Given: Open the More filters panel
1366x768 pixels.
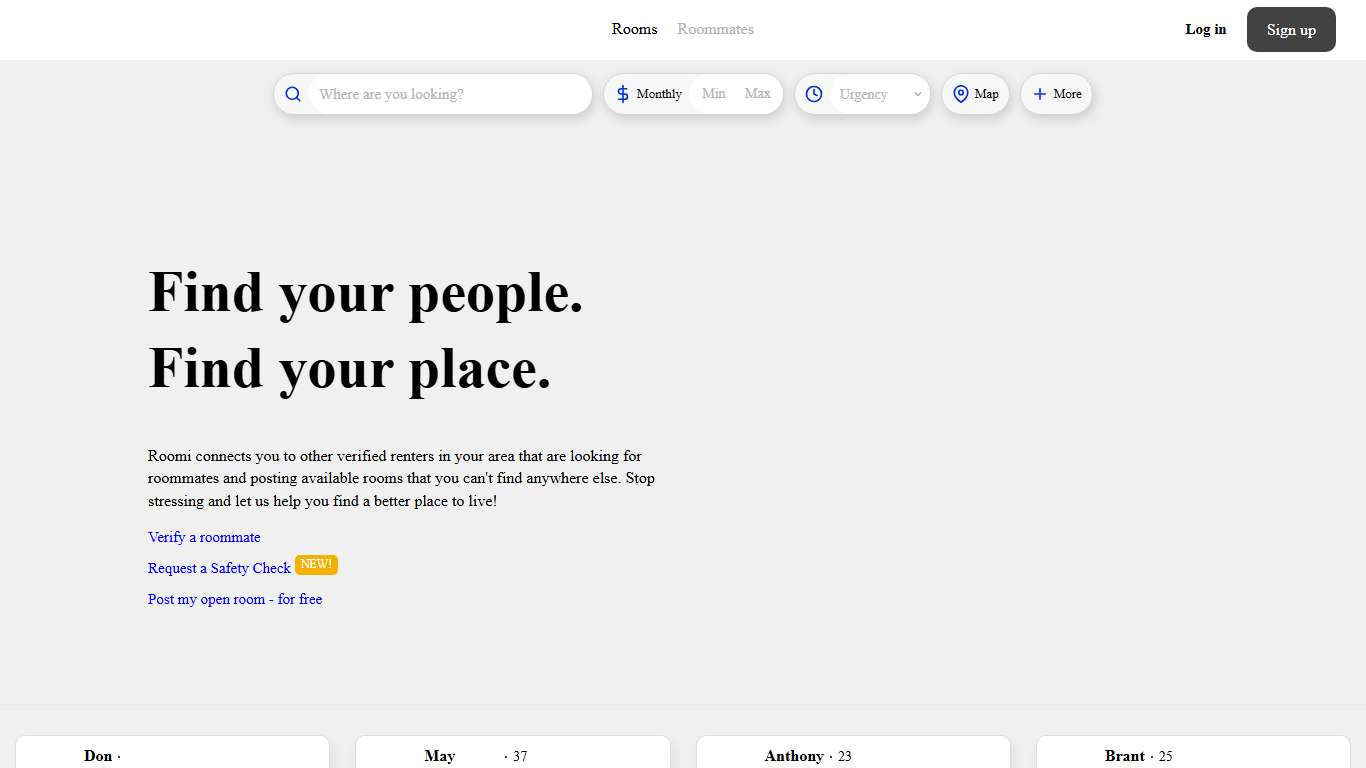Looking at the screenshot, I should point(1056,93).
